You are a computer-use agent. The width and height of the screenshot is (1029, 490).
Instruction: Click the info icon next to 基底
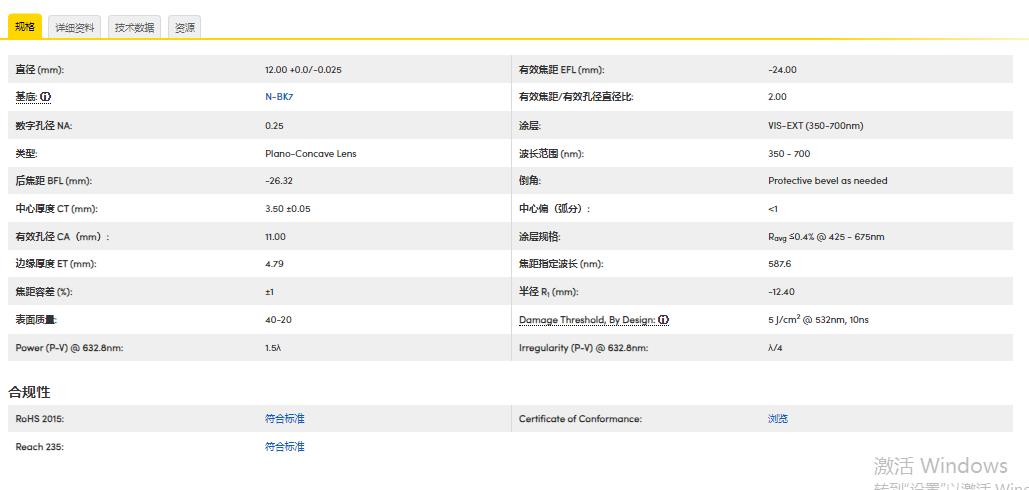(x=45, y=97)
